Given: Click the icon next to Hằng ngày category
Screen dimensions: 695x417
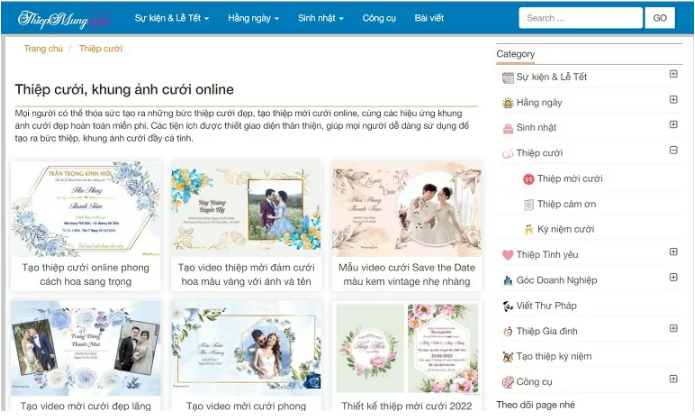Looking at the screenshot, I should [x=508, y=103].
